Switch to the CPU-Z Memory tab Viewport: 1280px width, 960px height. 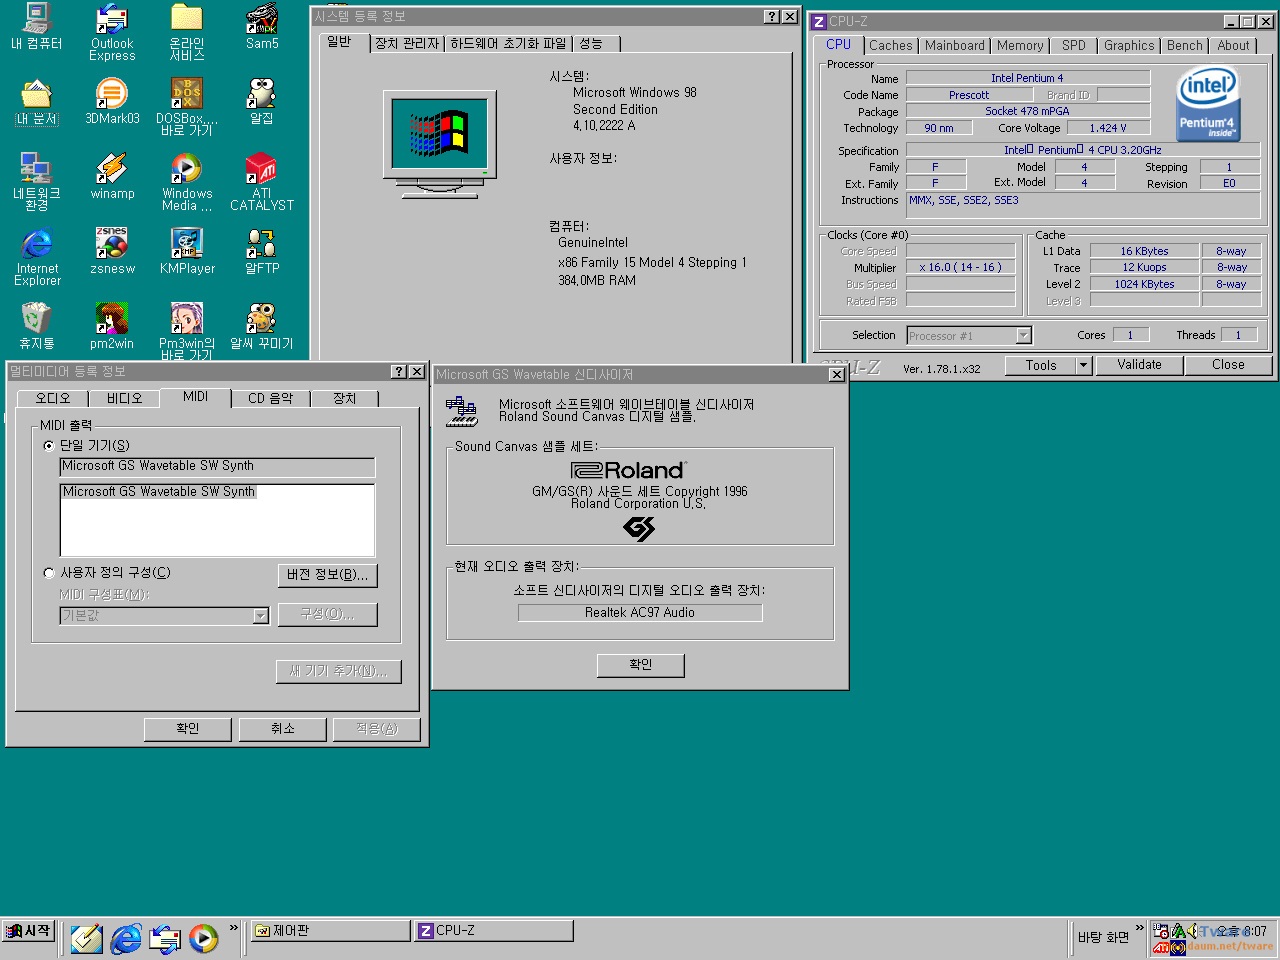click(x=1020, y=46)
